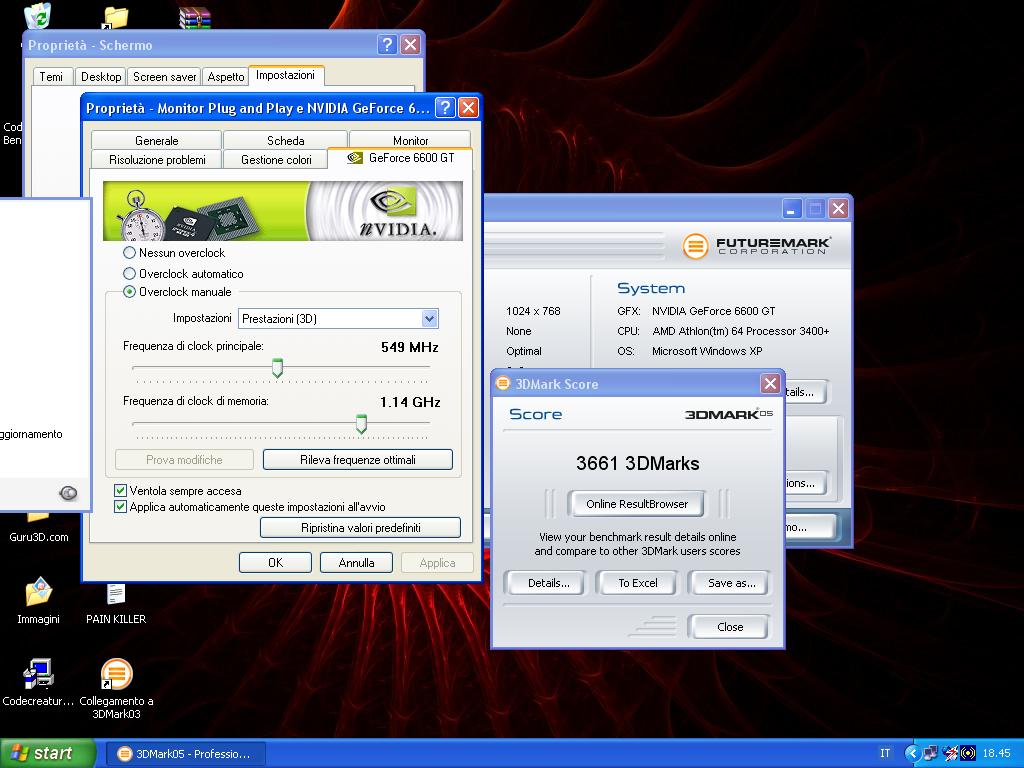Click Ripristina valori predefiniti button

pyautogui.click(x=360, y=528)
